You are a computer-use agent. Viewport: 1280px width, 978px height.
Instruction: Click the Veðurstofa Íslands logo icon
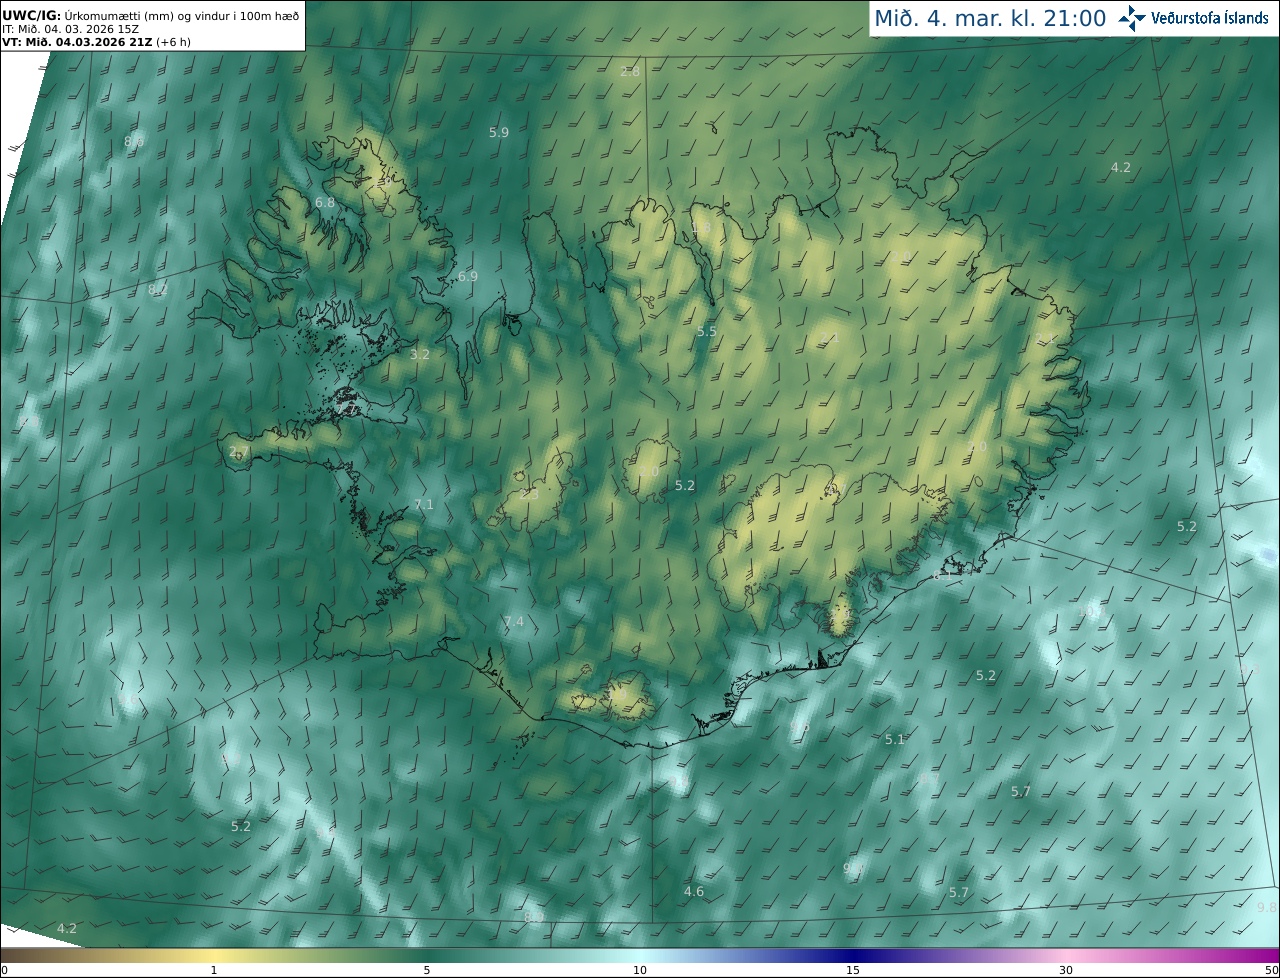pos(1132,18)
